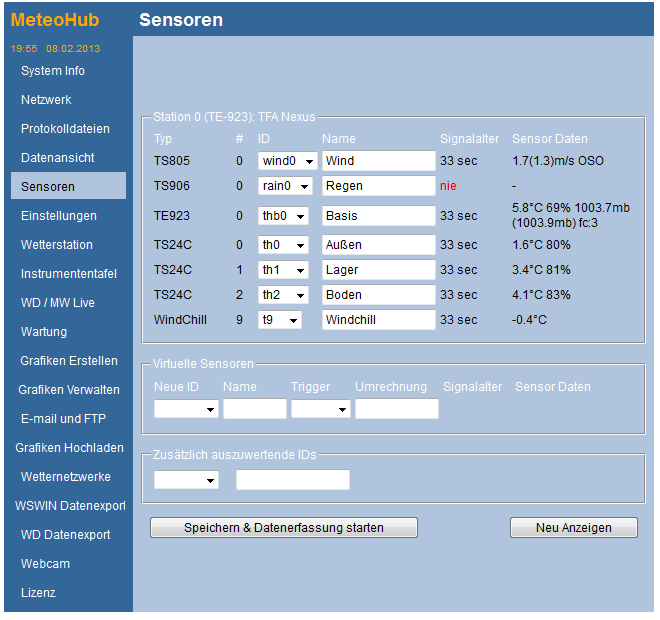
Task: Click the MeteoHub logo title
Action: coord(55,20)
